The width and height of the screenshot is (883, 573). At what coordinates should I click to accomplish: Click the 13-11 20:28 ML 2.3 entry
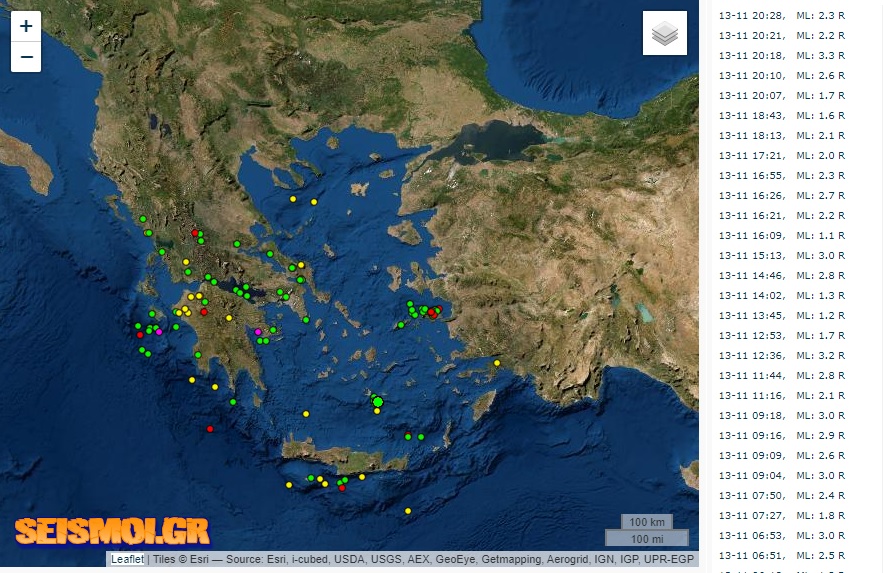click(781, 15)
